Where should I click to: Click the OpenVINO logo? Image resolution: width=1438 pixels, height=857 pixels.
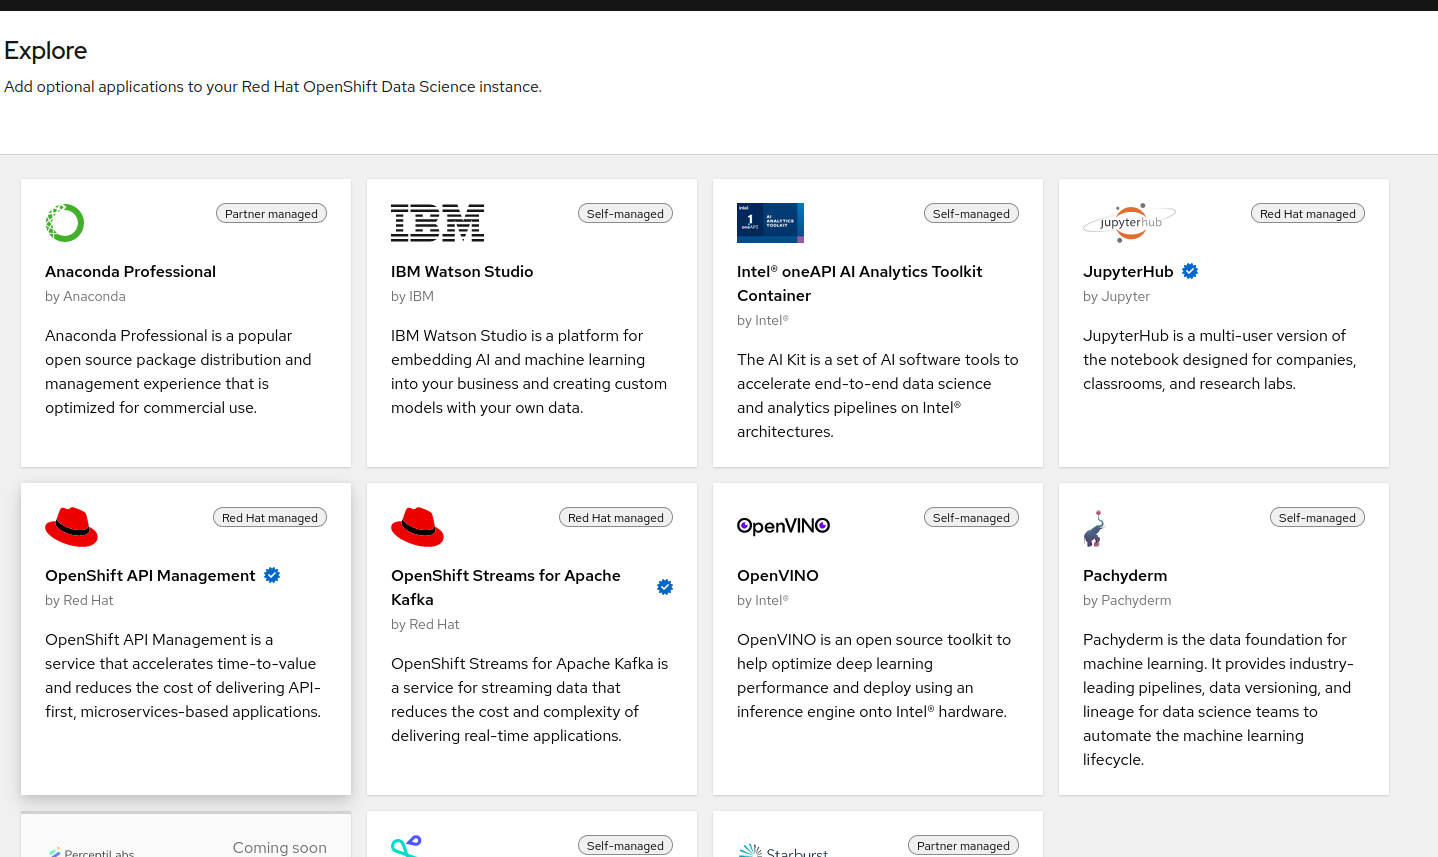(783, 526)
